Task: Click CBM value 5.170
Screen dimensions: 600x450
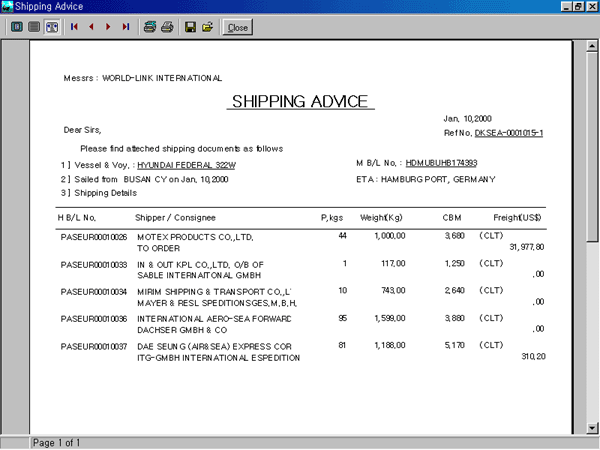Action: tap(455, 346)
